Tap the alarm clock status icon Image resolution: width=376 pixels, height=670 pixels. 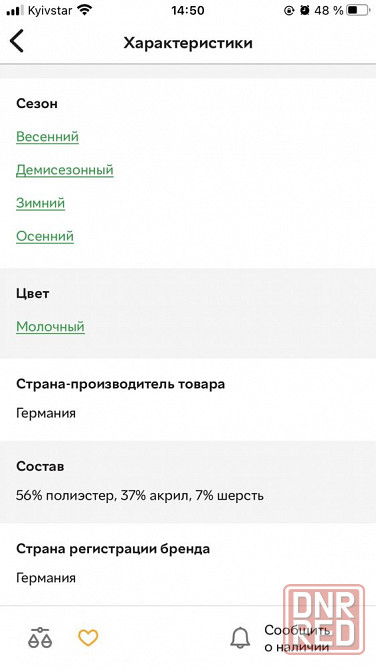[x=305, y=10]
